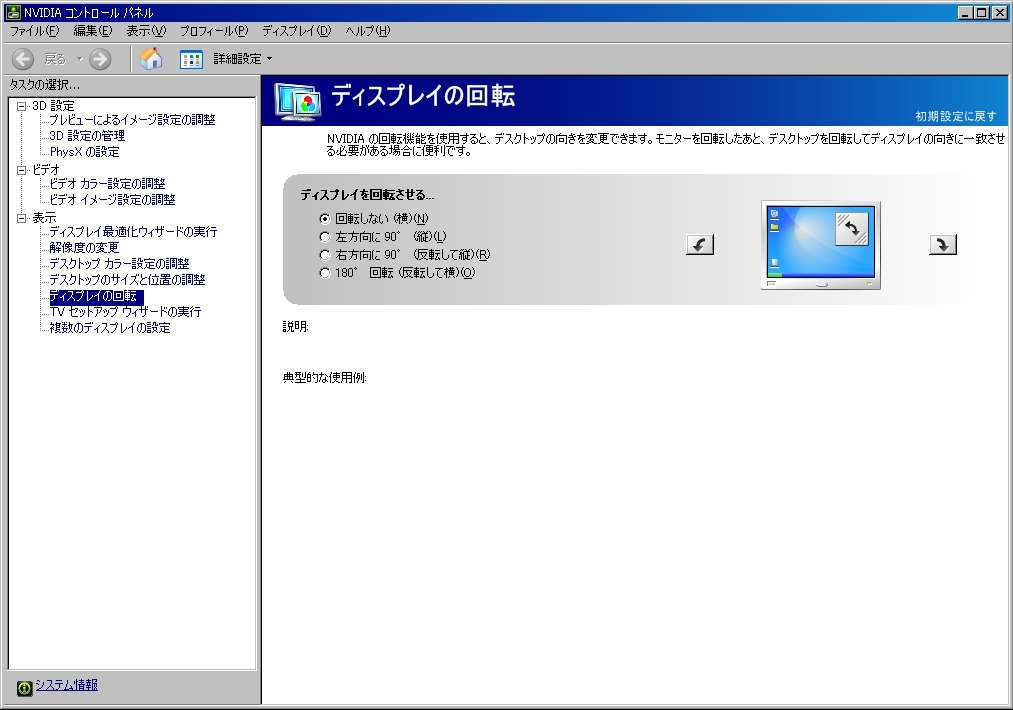Select 解像度の変更 tree item

pyautogui.click(x=84, y=247)
